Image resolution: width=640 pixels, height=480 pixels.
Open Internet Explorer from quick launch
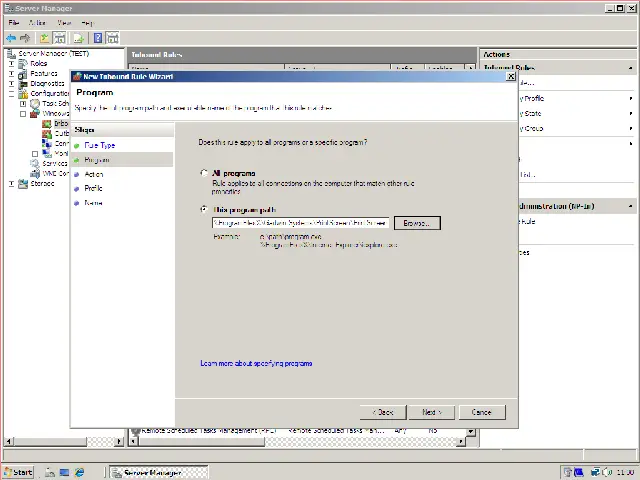80,472
